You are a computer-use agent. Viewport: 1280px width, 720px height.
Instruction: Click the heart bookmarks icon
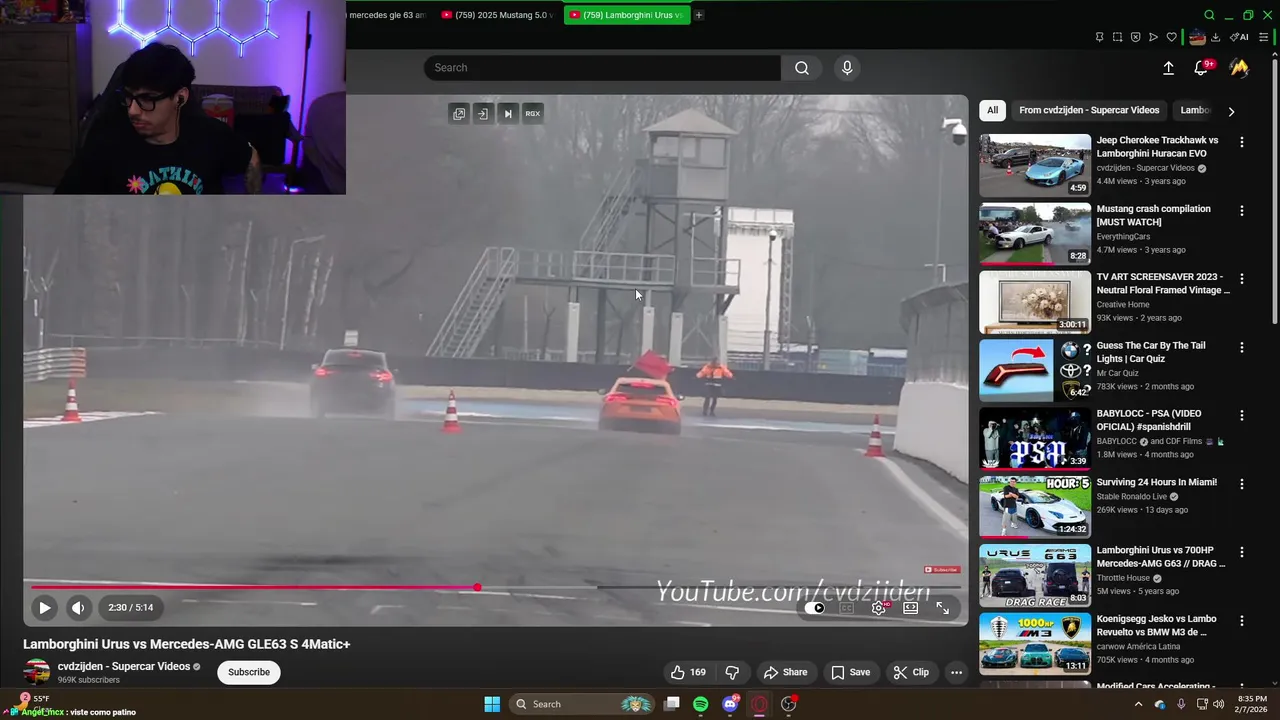point(1172,37)
